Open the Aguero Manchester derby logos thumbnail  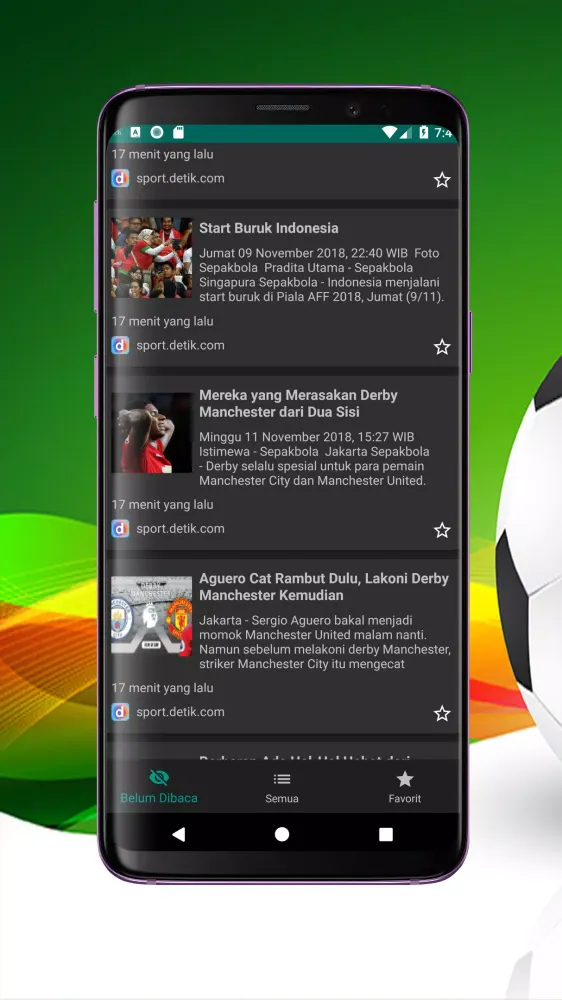152,616
